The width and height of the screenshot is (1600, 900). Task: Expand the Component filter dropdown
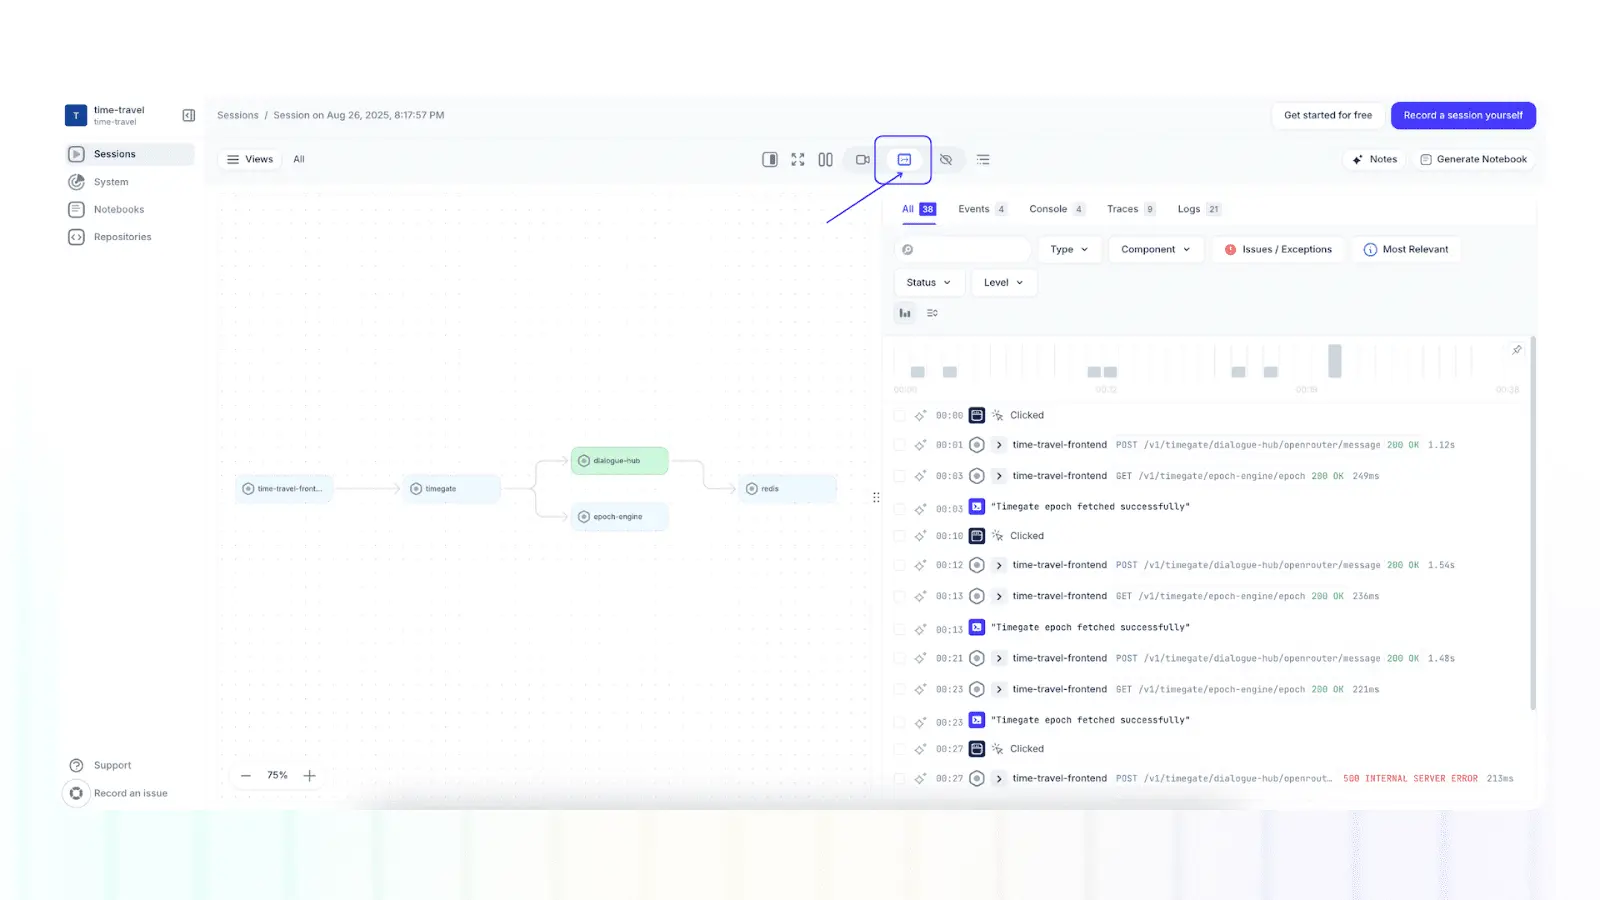pyautogui.click(x=1155, y=250)
